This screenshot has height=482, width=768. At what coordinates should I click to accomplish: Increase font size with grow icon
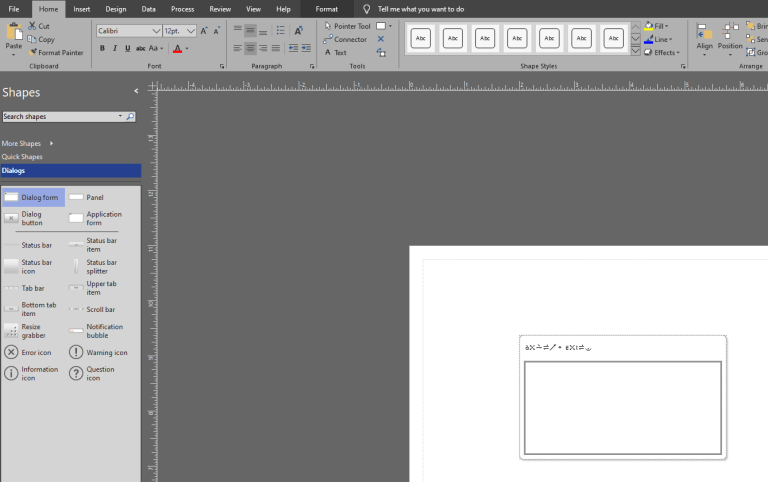[204, 31]
